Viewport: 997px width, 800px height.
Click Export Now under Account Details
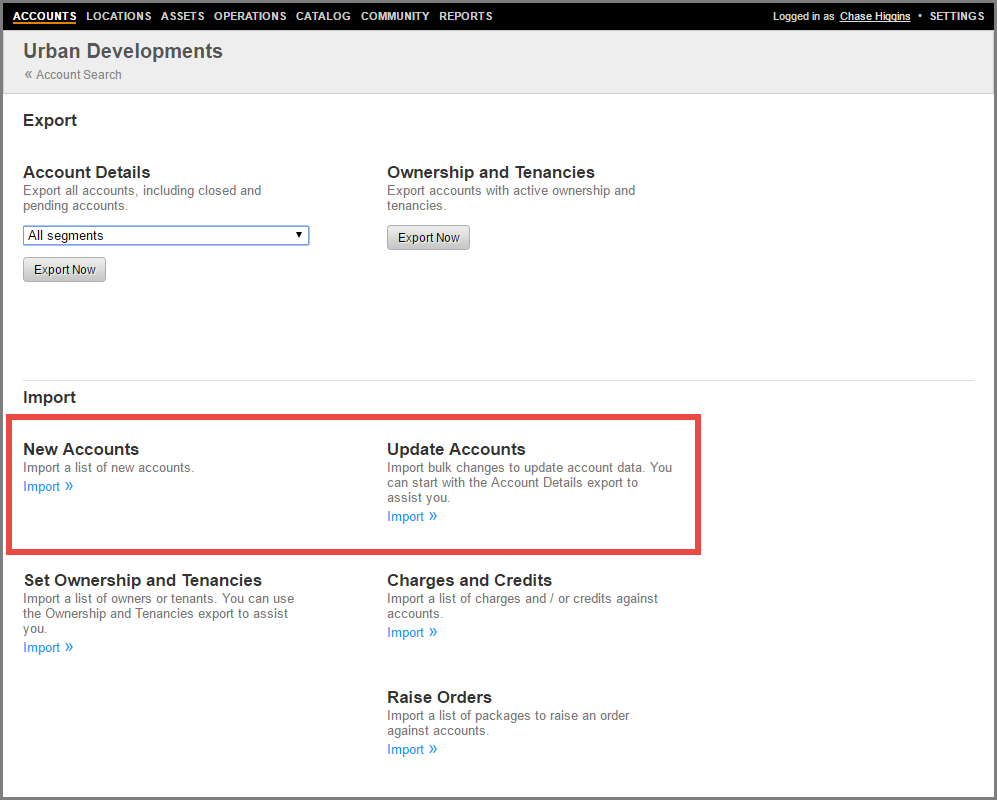pos(64,270)
